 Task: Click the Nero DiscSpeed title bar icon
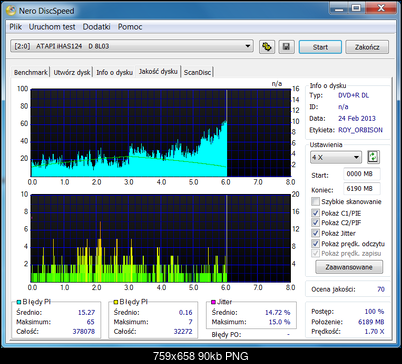[11, 10]
